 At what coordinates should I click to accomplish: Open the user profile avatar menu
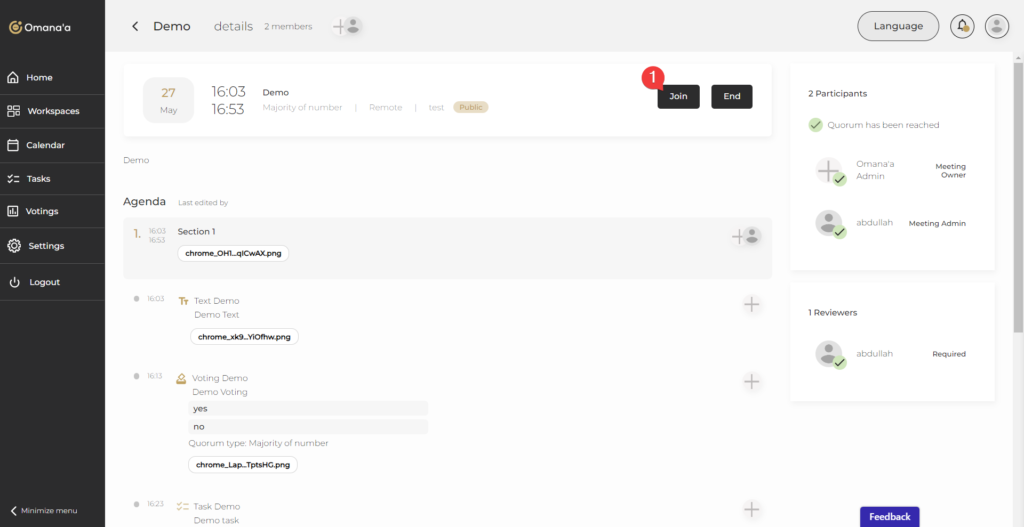point(996,26)
